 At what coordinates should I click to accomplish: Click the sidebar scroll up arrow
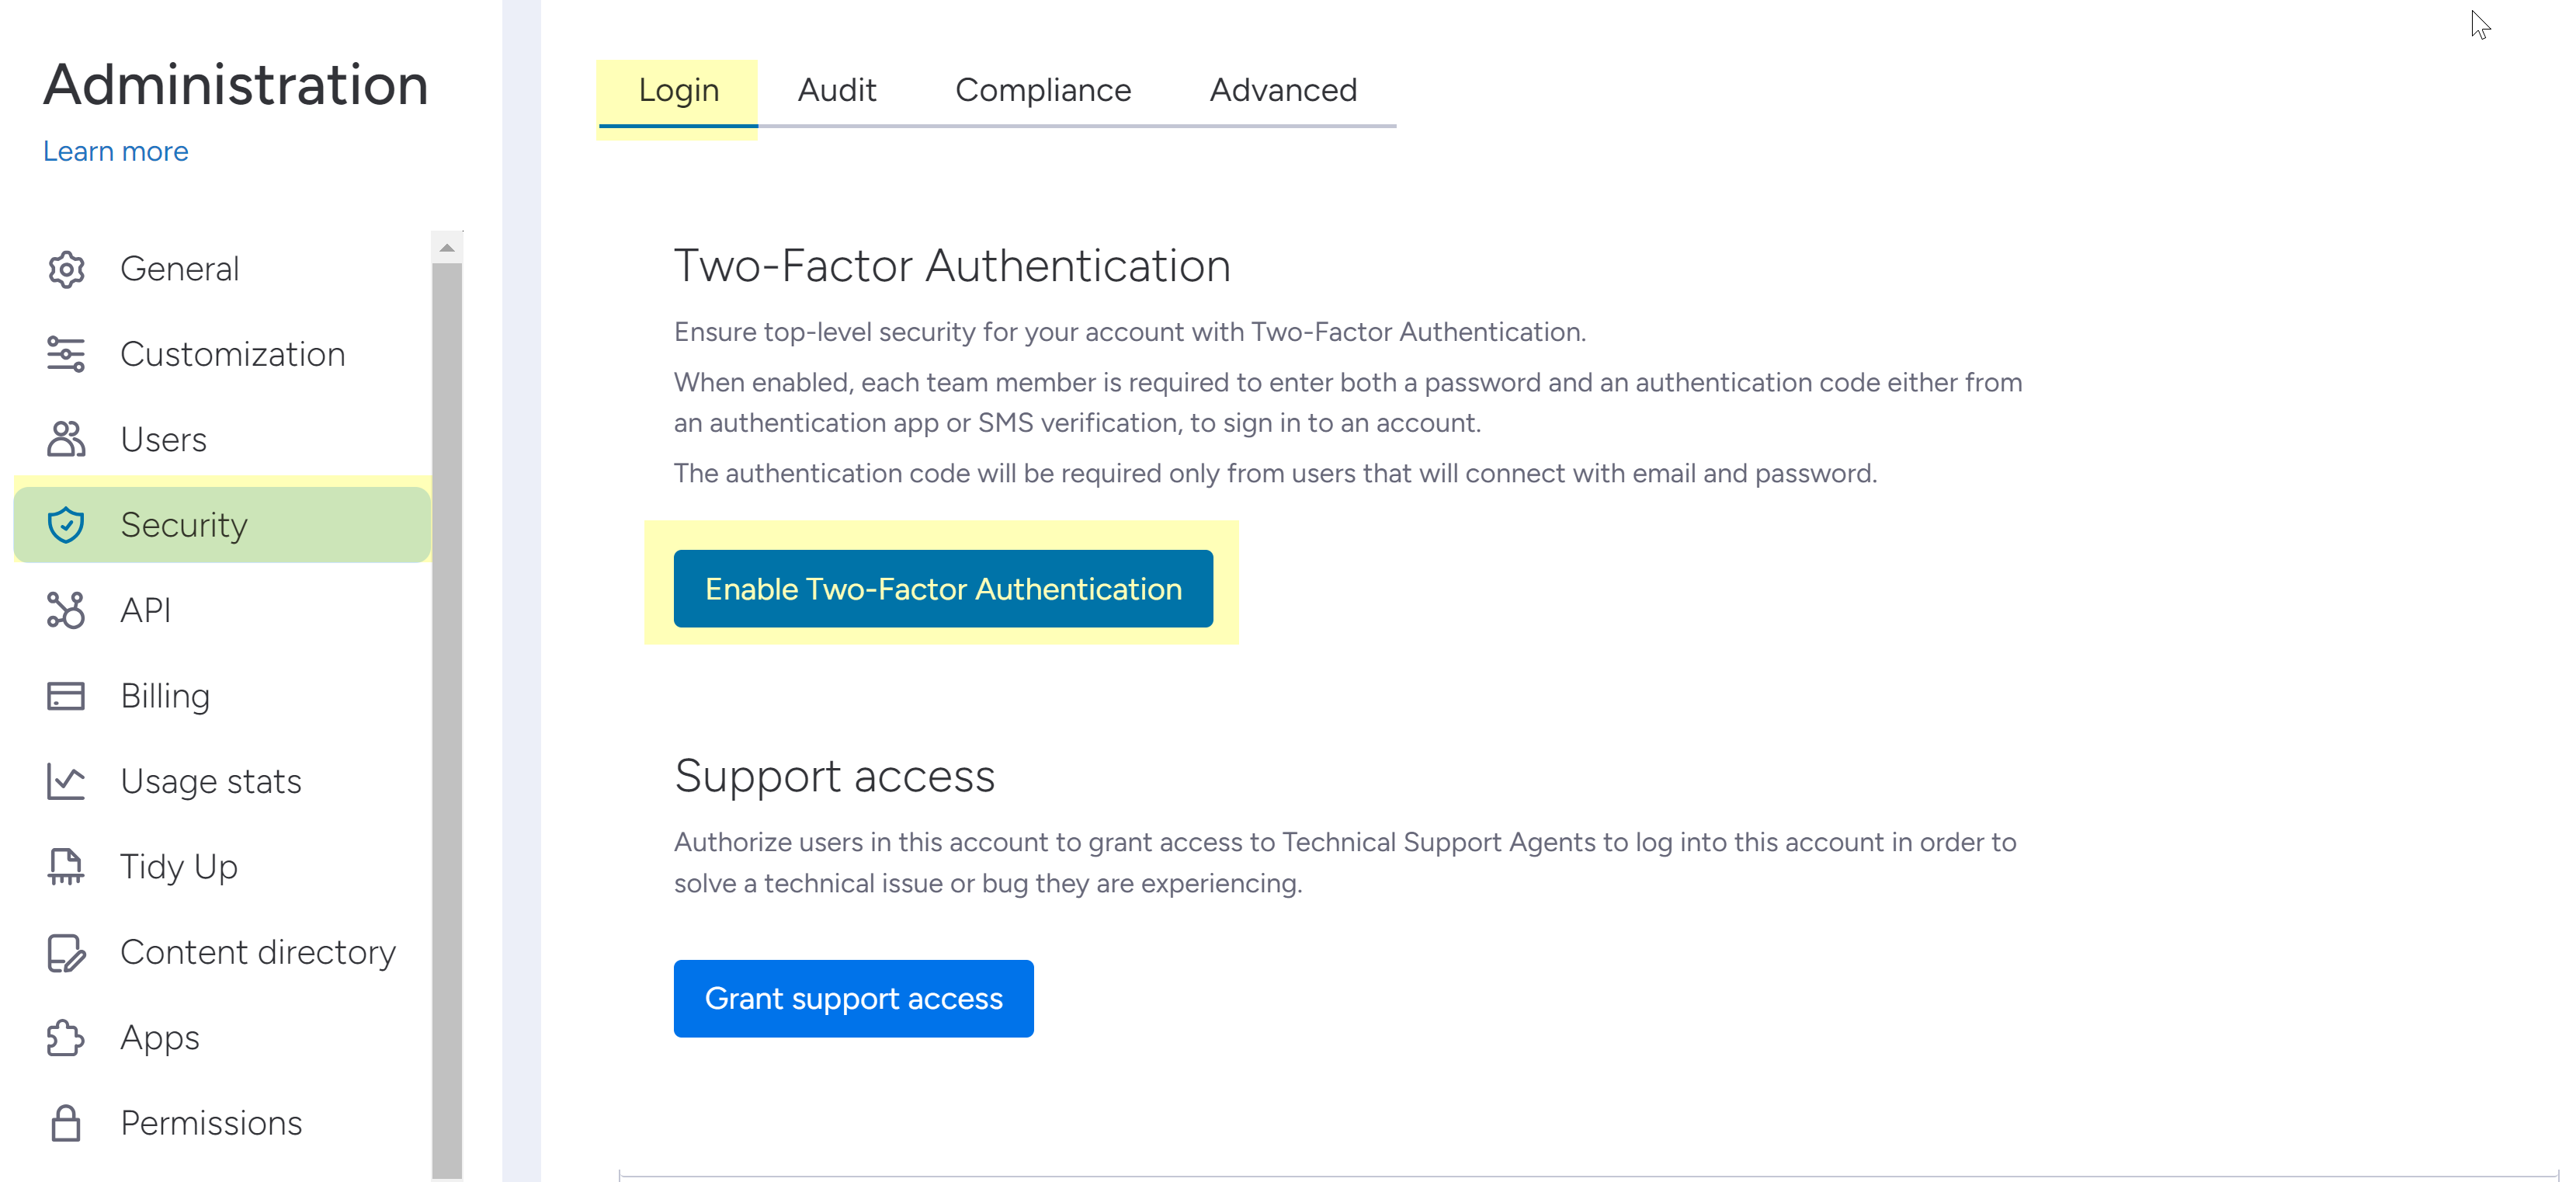pos(447,248)
